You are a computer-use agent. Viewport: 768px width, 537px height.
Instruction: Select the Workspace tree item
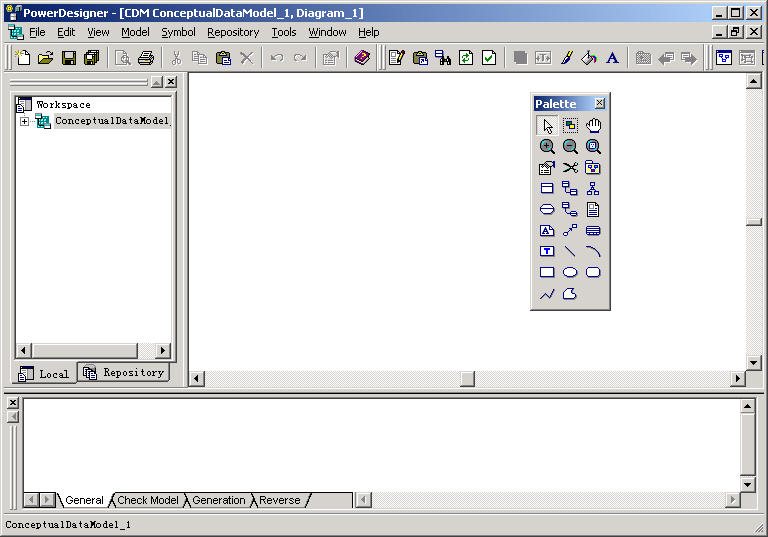point(64,105)
